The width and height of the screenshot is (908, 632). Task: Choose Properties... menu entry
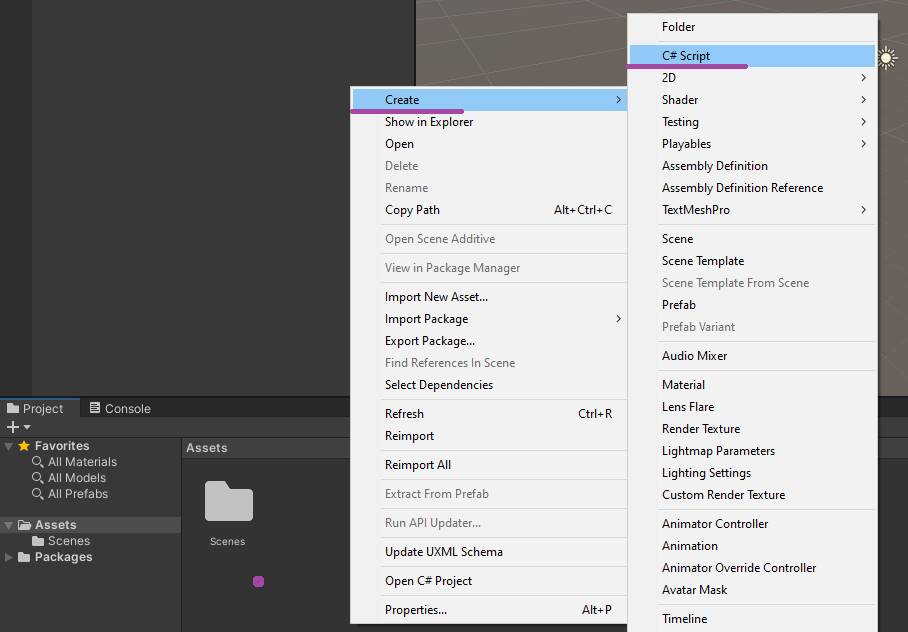pyautogui.click(x=489, y=609)
